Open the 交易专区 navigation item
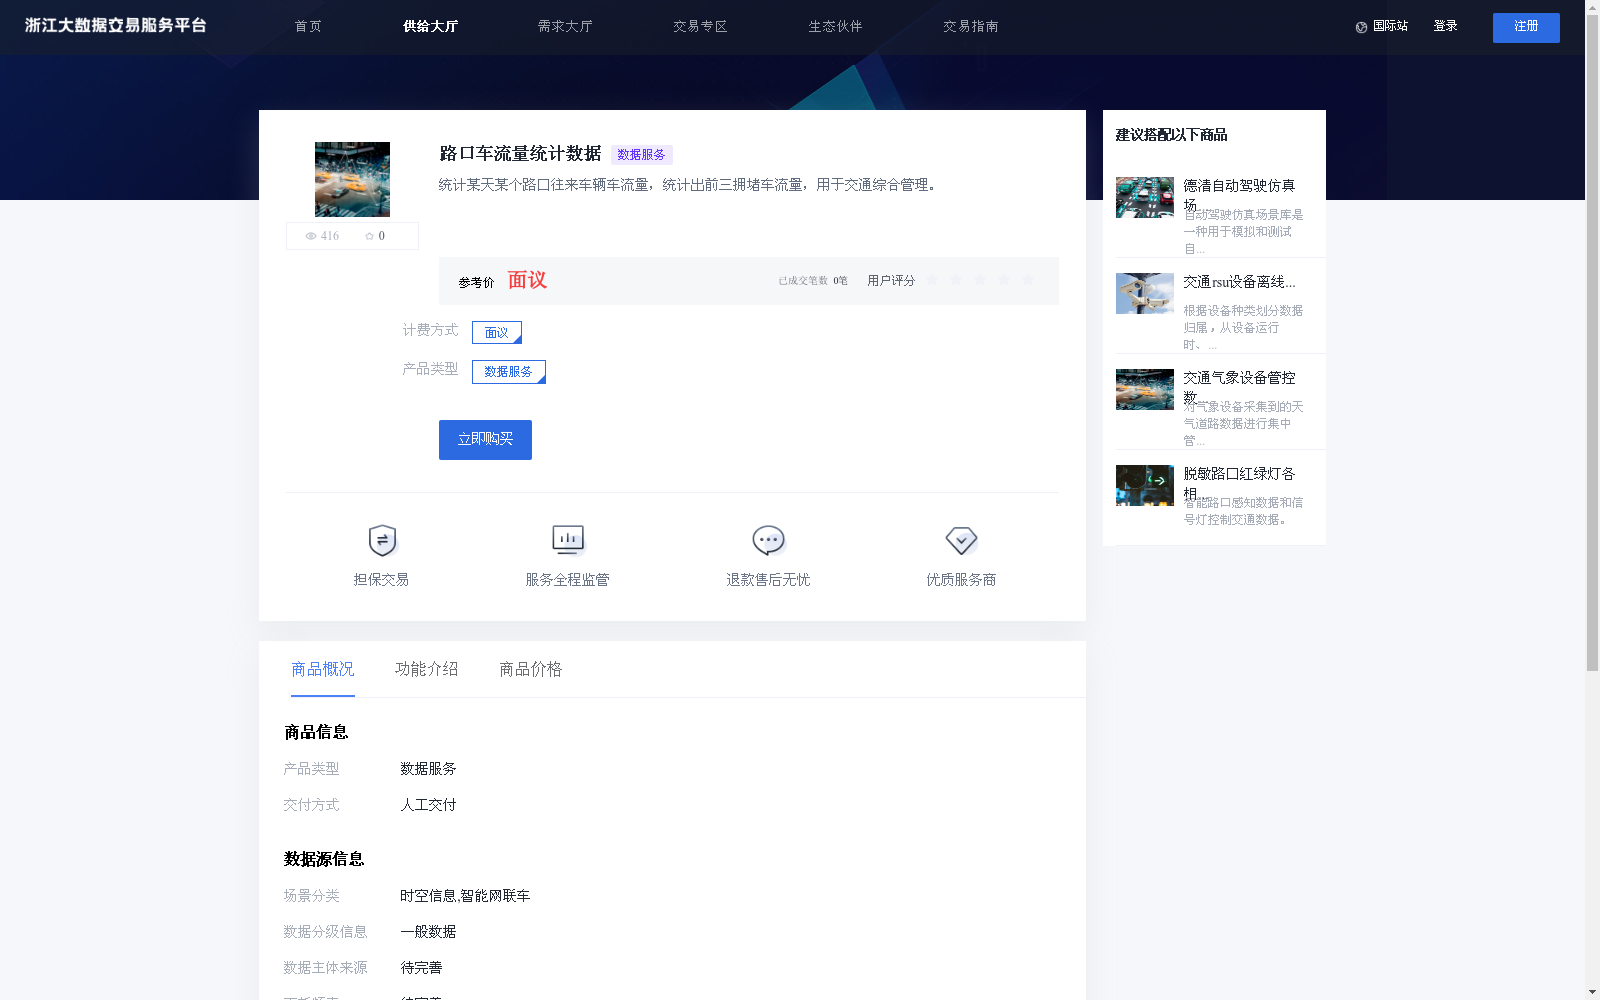This screenshot has width=1600, height=1000. pyautogui.click(x=700, y=27)
